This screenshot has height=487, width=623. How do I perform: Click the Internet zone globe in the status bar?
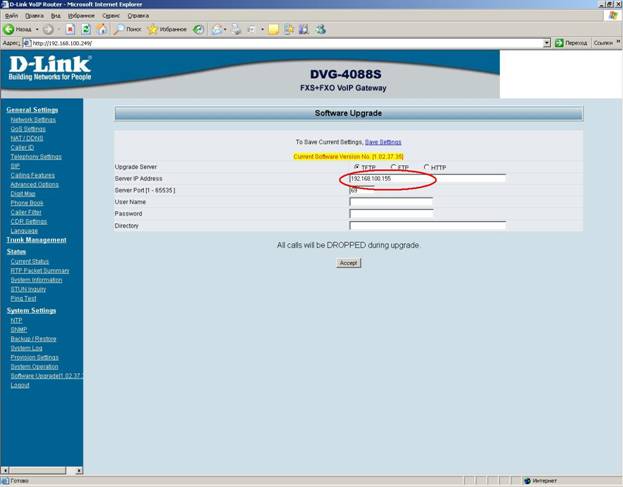tap(527, 481)
